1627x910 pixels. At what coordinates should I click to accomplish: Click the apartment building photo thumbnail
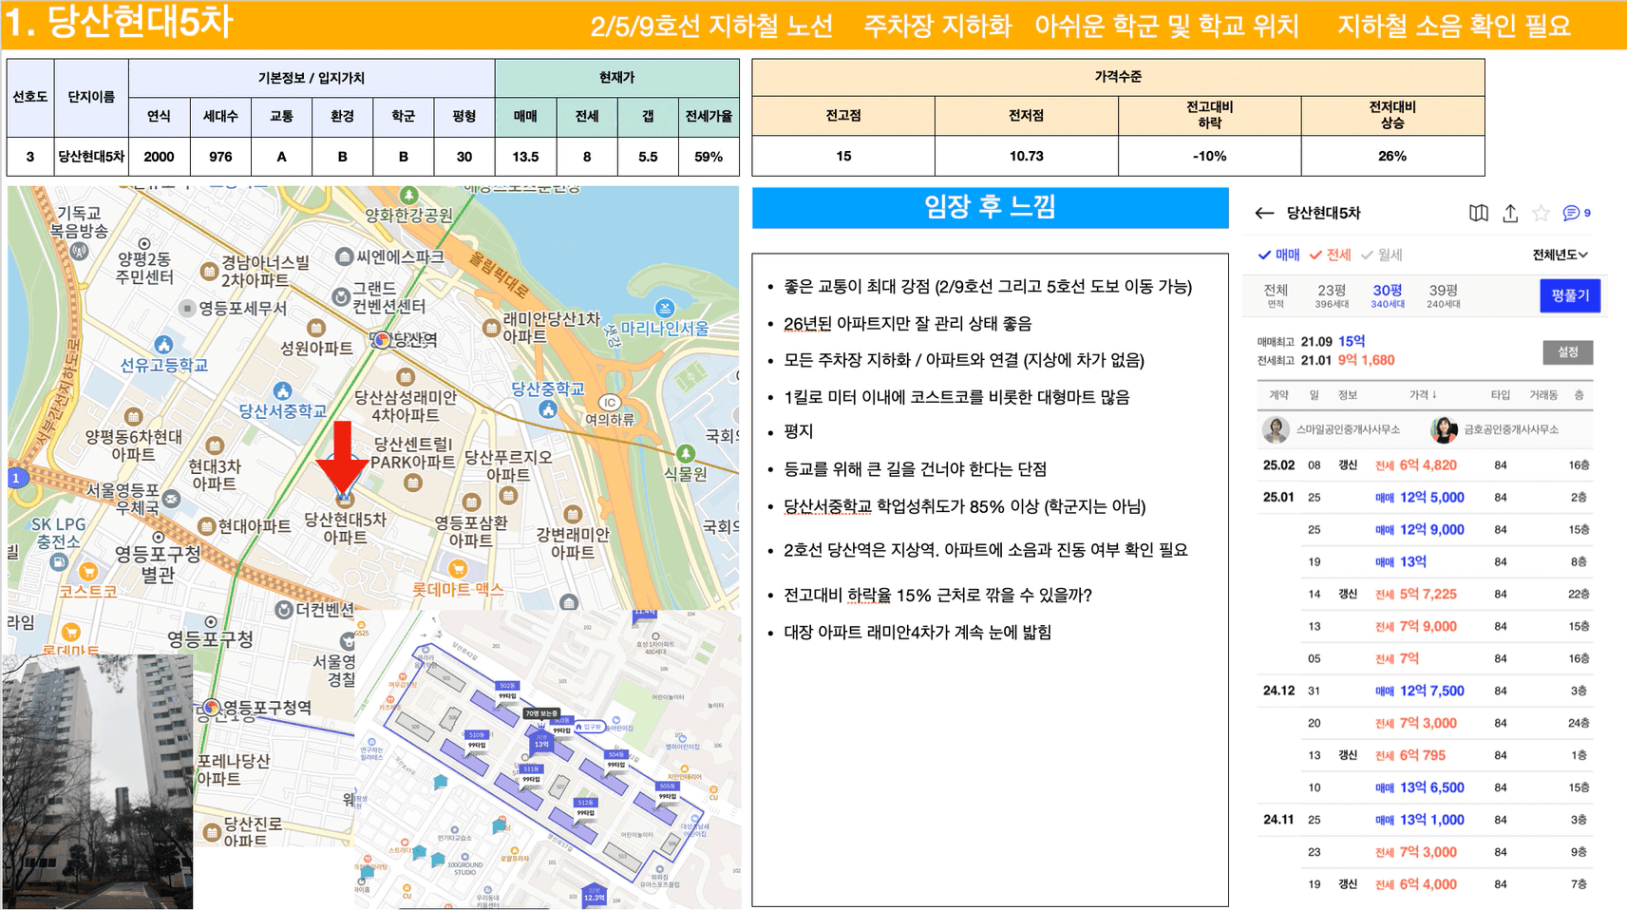(97, 781)
